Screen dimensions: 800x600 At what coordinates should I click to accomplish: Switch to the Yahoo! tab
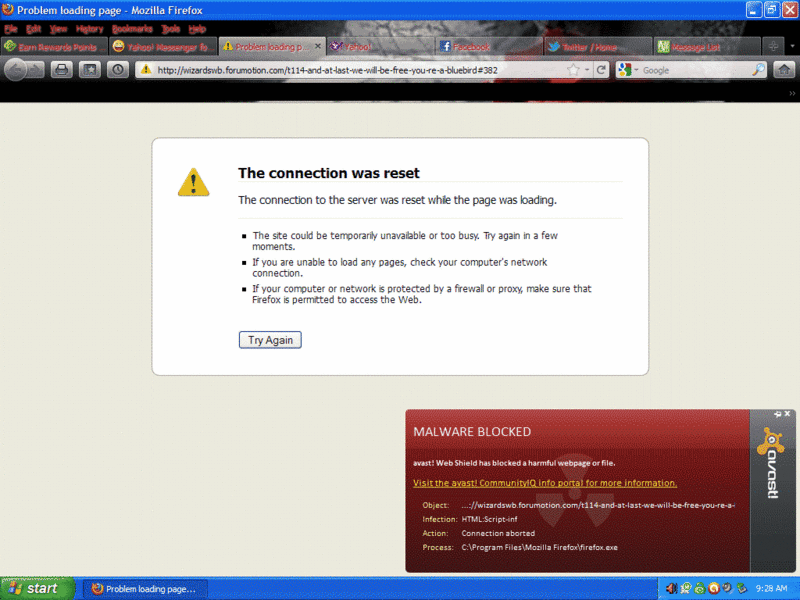tap(380, 46)
